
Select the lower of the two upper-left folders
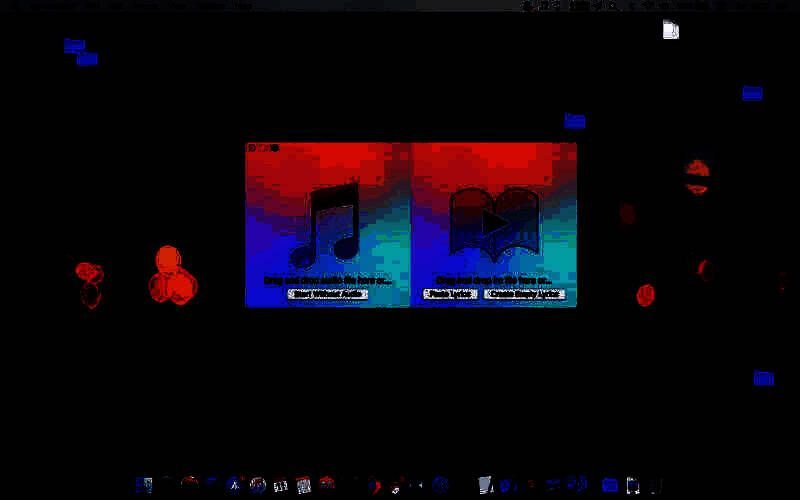tap(87, 59)
